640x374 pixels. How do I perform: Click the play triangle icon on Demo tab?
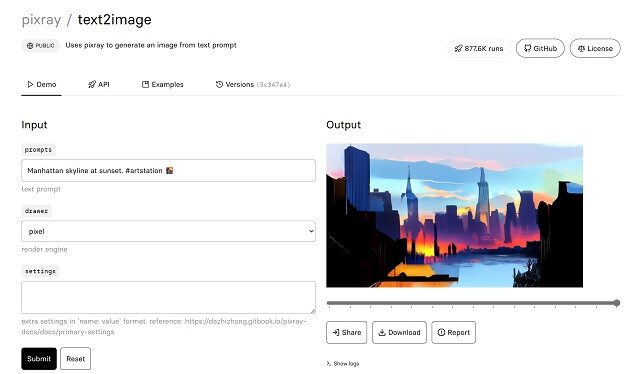(30, 84)
